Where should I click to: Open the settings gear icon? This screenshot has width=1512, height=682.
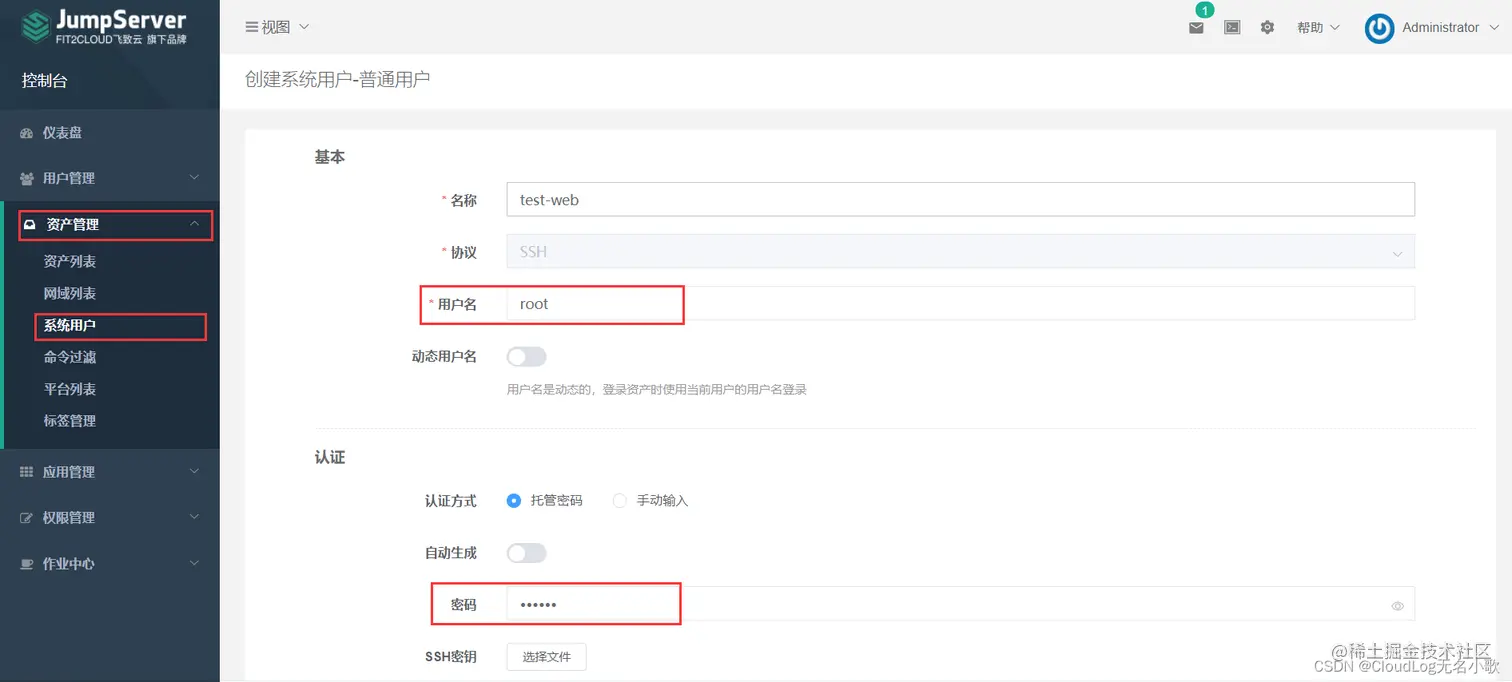[1267, 28]
